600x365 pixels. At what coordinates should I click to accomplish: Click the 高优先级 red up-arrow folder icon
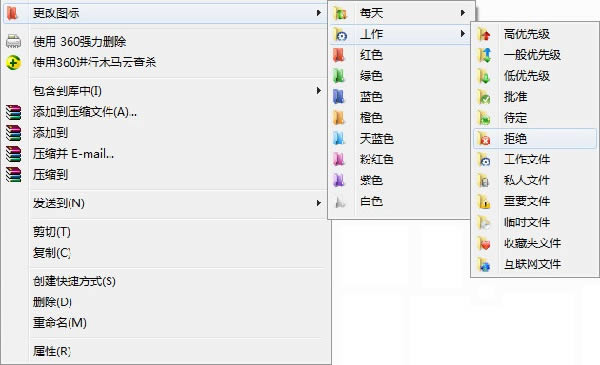coord(484,34)
